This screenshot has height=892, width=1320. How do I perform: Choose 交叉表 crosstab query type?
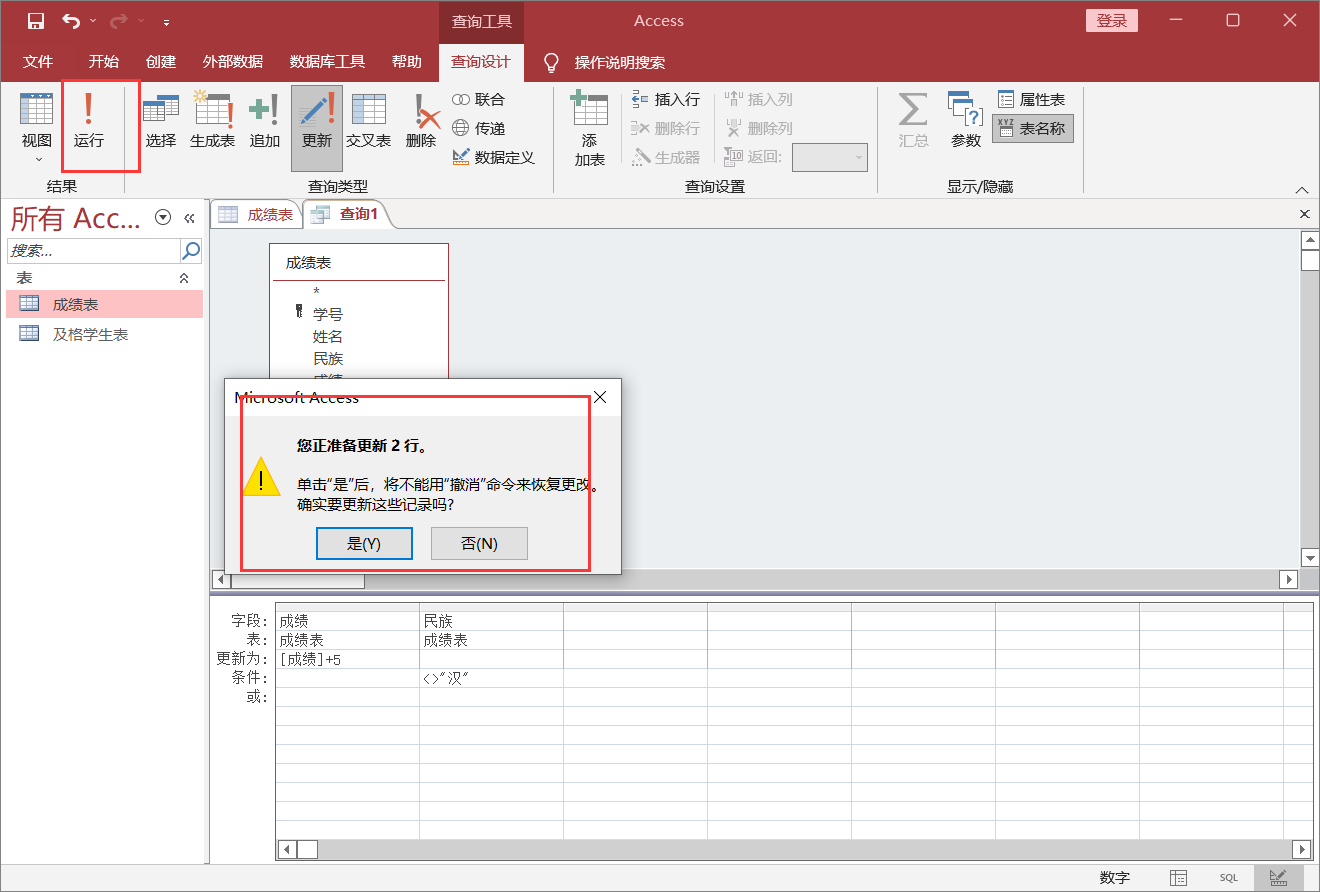(368, 120)
